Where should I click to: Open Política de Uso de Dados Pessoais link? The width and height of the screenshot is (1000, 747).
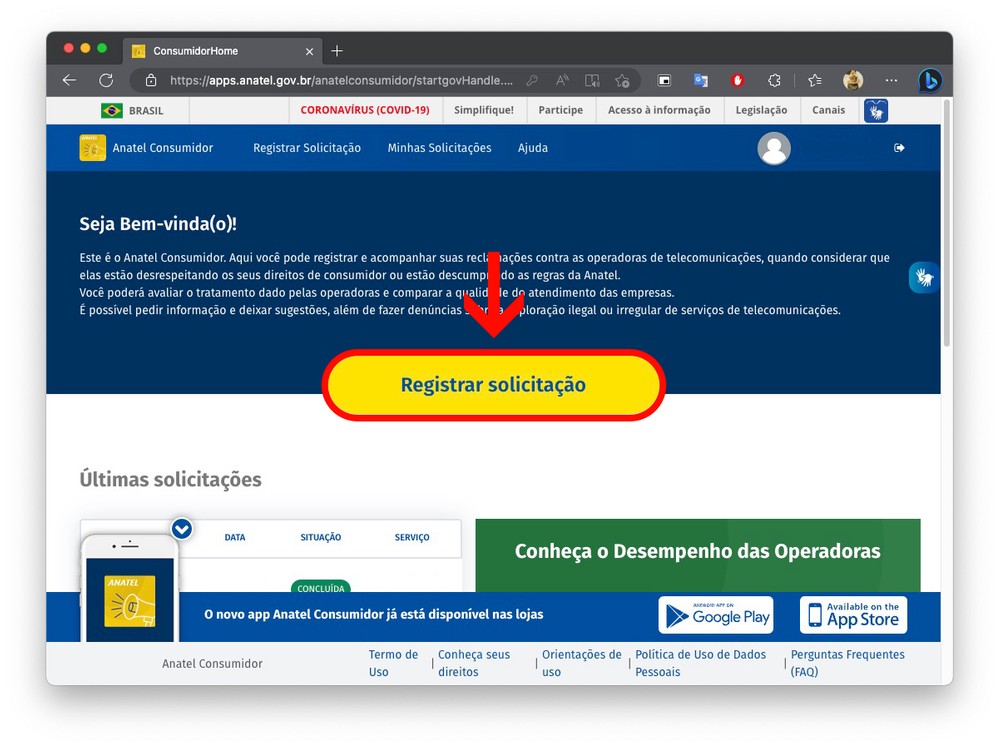(x=700, y=663)
